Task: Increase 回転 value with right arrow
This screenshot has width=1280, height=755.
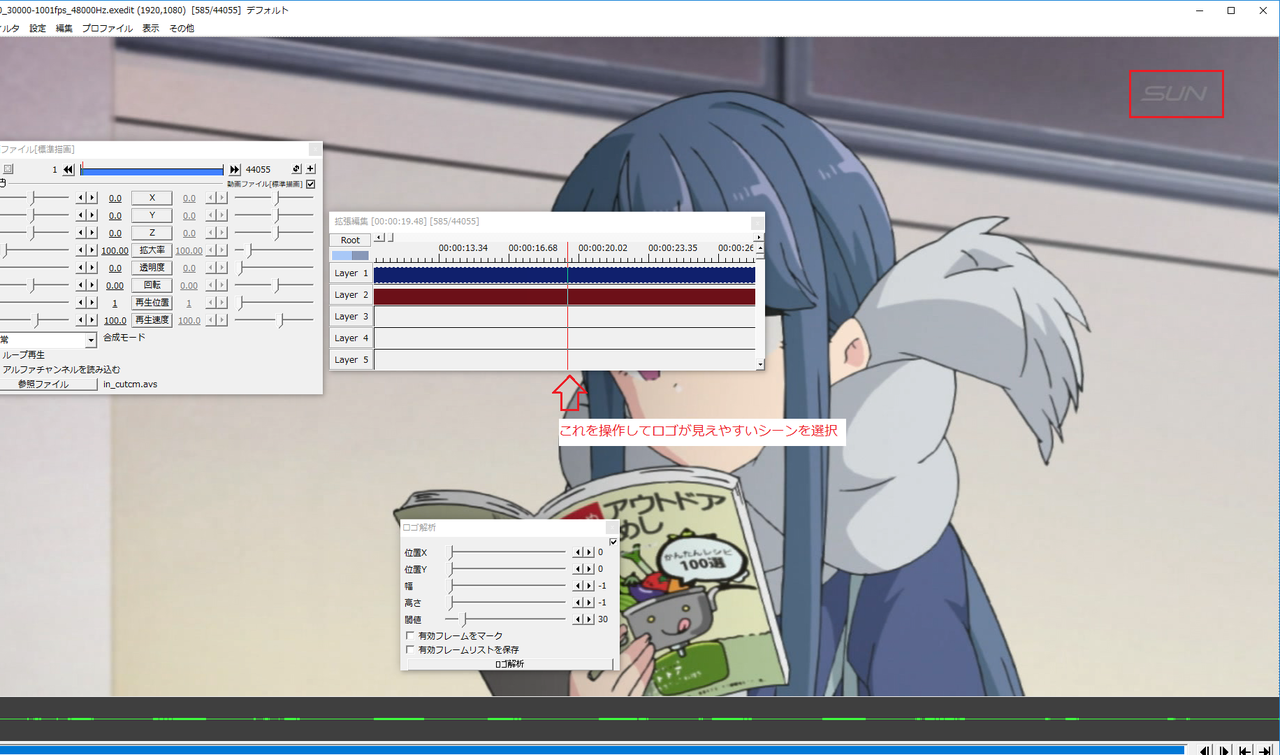Action: [x=92, y=285]
